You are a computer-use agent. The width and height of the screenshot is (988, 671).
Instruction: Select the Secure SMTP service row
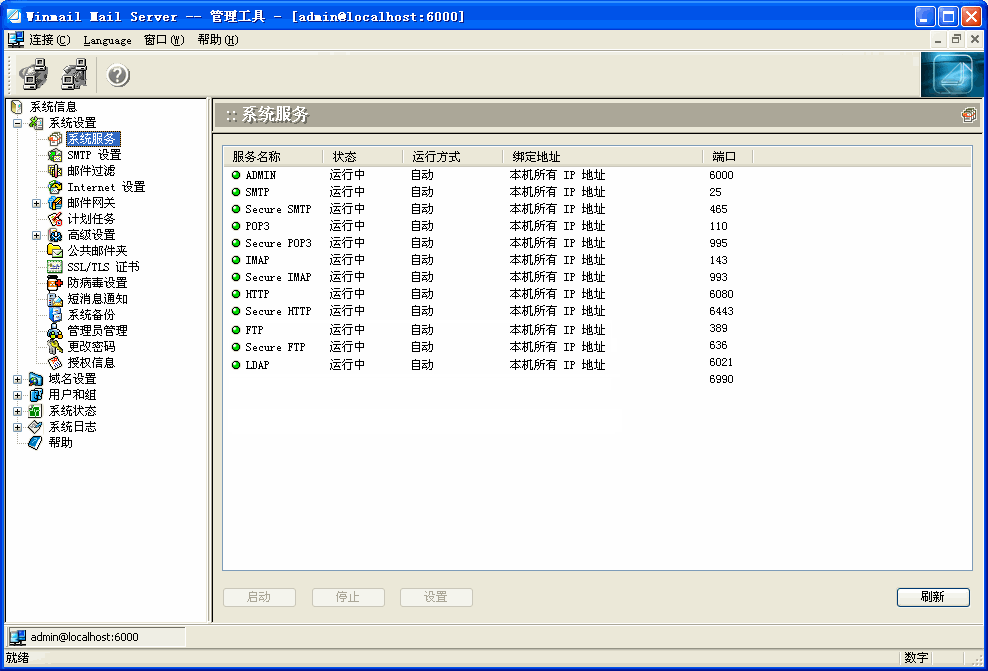click(277, 209)
